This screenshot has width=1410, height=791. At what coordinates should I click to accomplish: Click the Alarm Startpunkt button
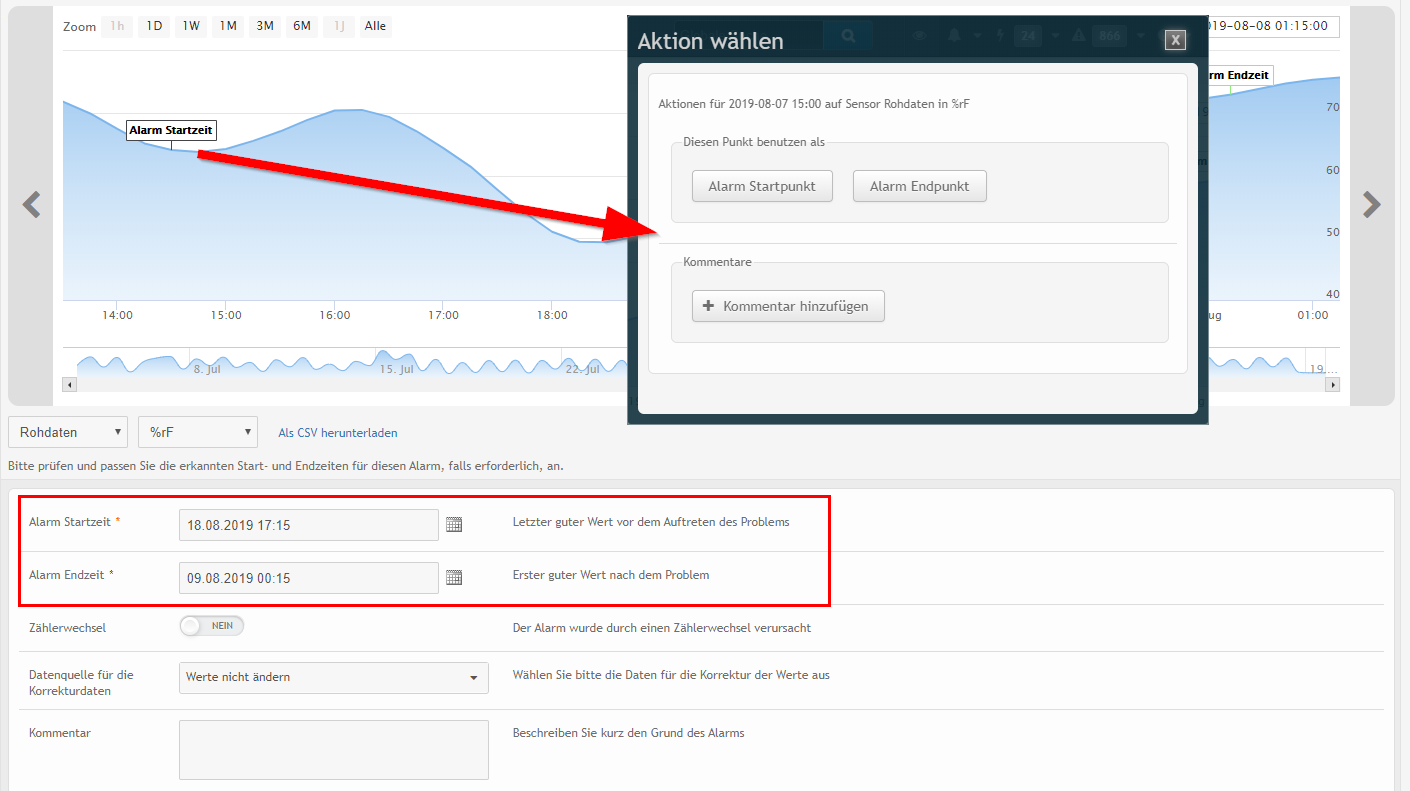tap(762, 186)
